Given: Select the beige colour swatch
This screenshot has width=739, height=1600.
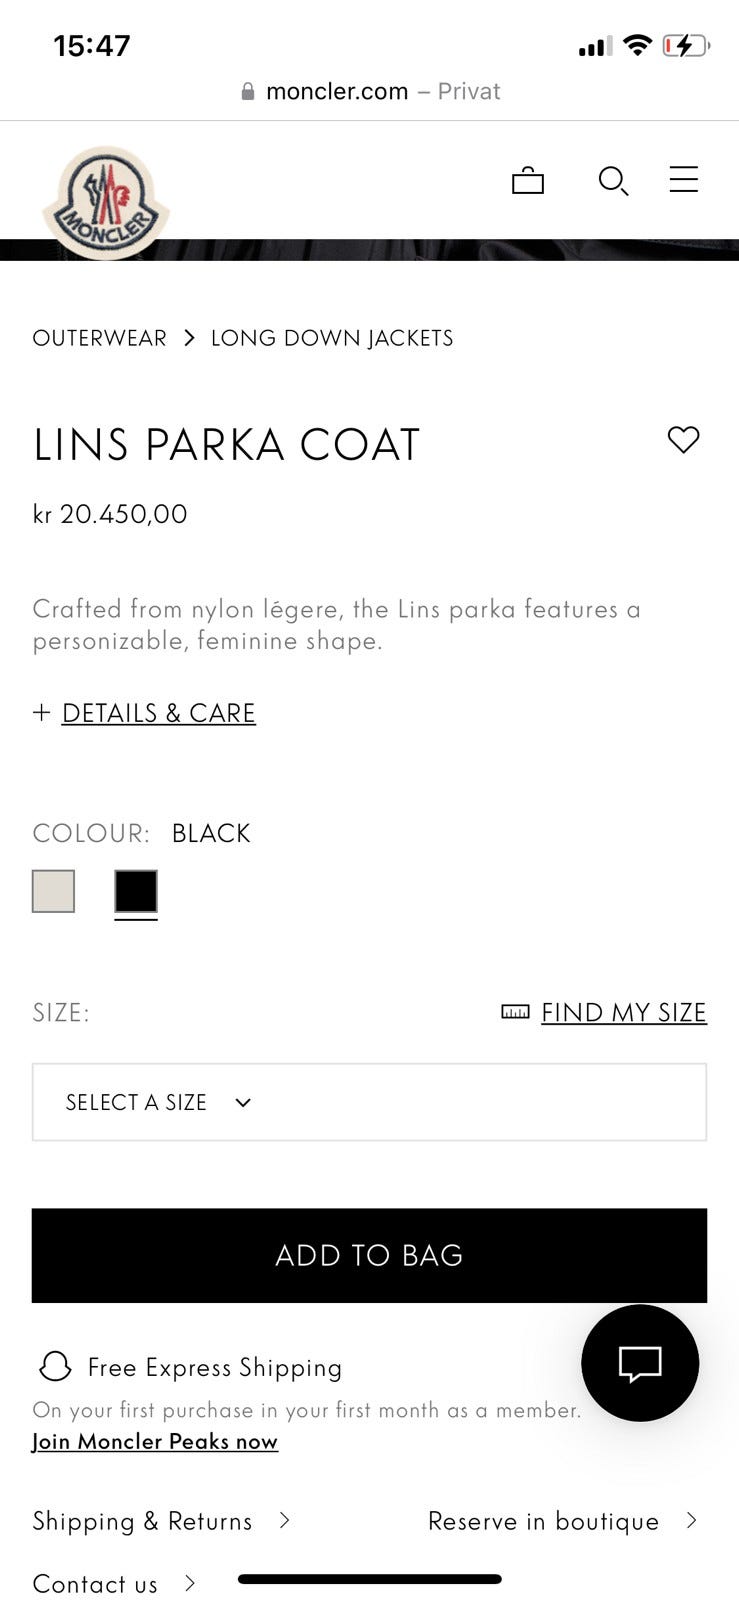Looking at the screenshot, I should 54,891.
